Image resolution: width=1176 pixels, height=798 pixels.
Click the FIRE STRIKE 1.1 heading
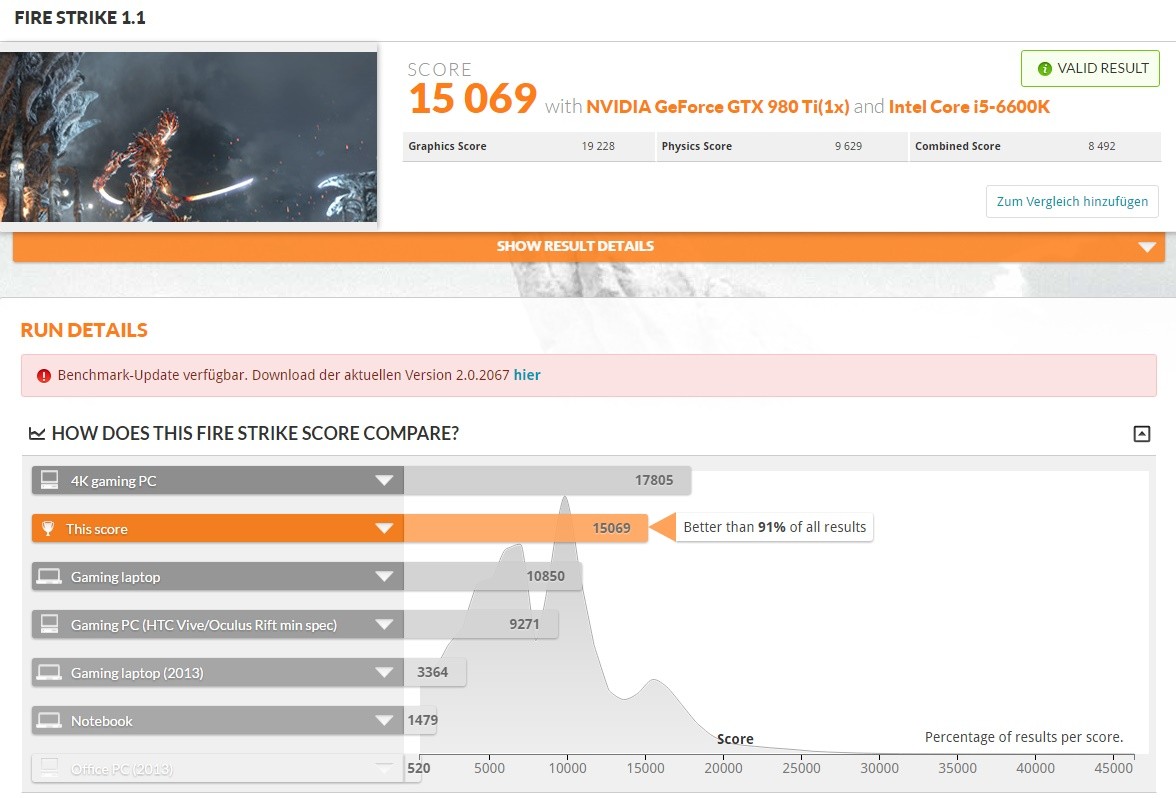tap(80, 18)
